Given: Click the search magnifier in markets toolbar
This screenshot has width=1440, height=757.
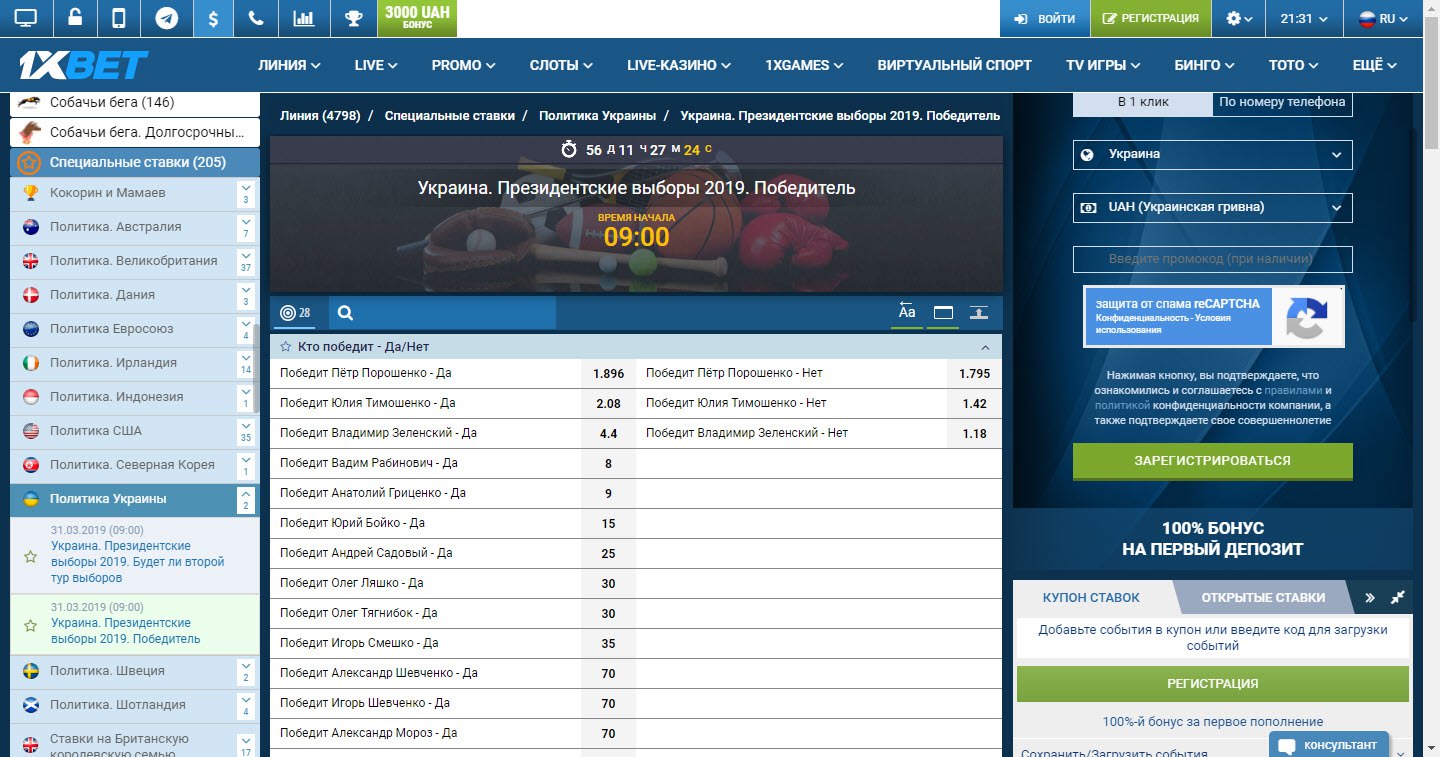Looking at the screenshot, I should [345, 313].
